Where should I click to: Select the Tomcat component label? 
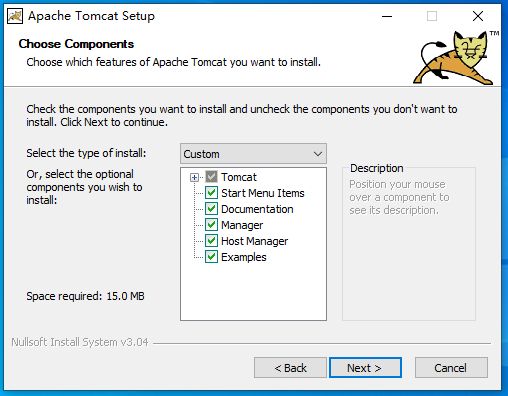239,177
